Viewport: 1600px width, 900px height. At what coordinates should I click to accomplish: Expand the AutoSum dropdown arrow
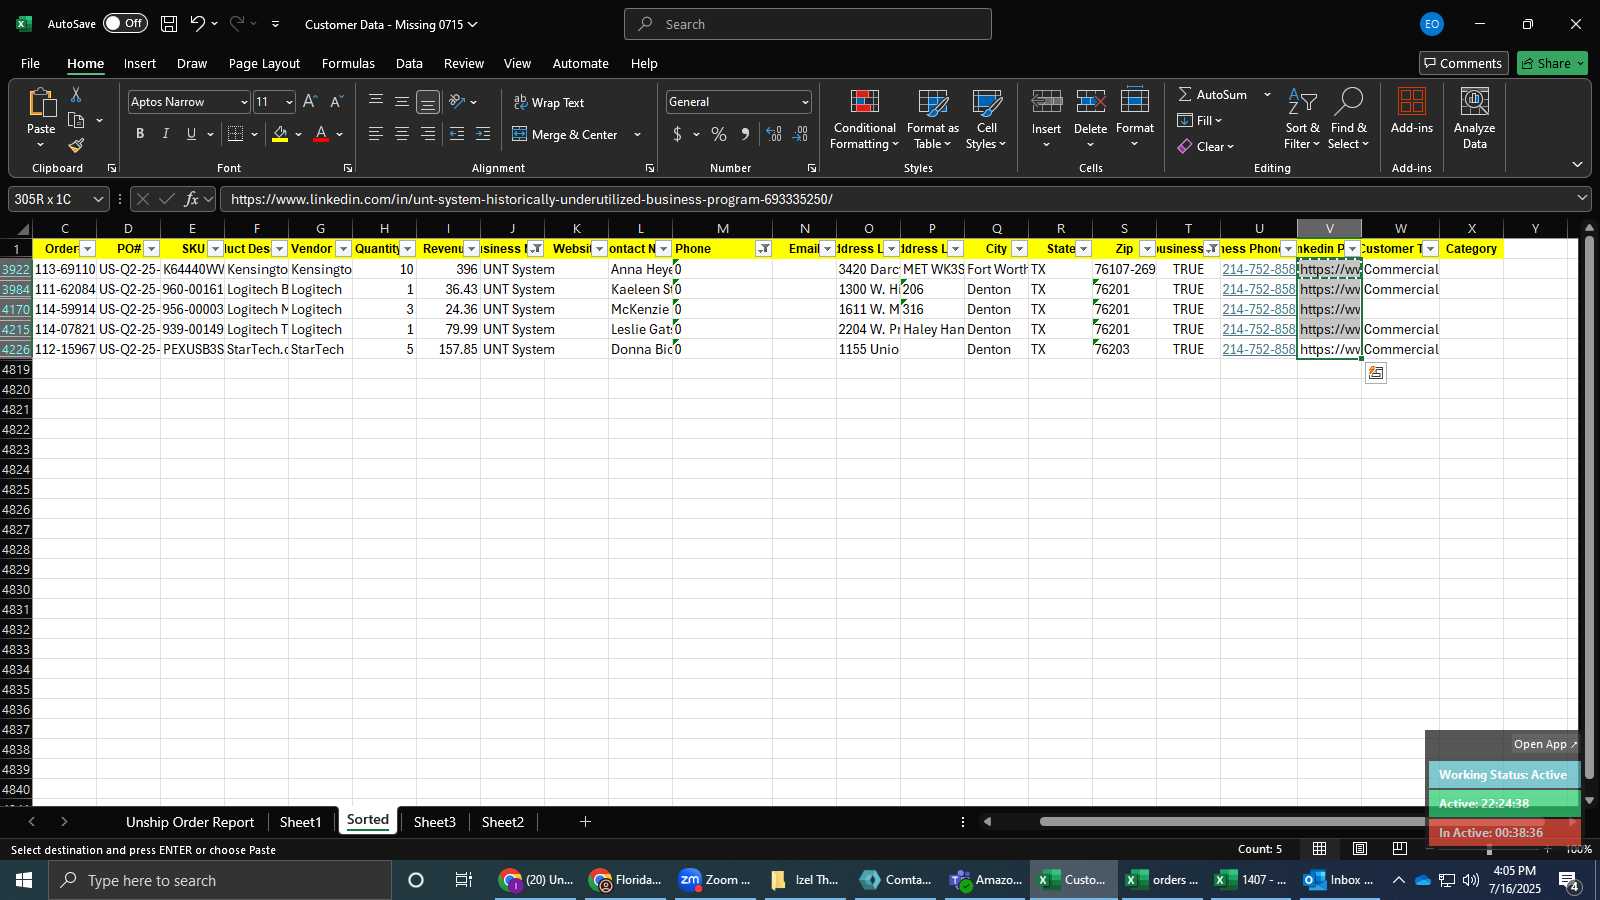click(1267, 94)
